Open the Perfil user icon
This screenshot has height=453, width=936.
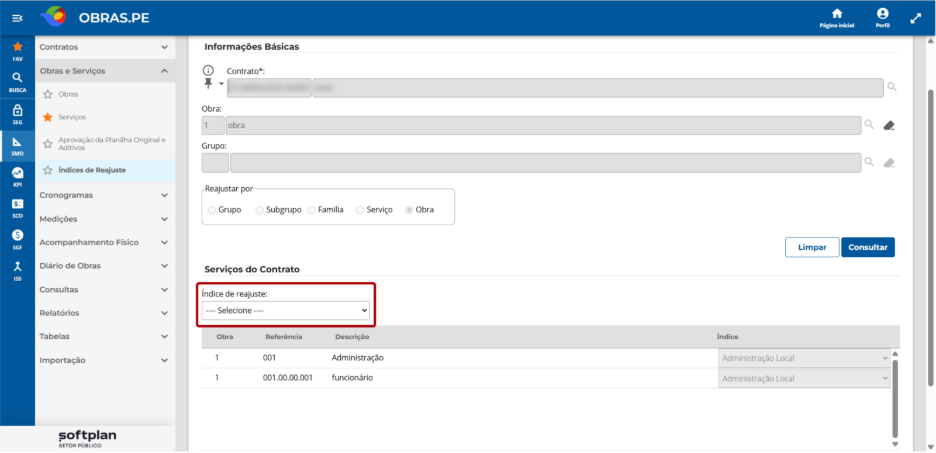click(883, 18)
